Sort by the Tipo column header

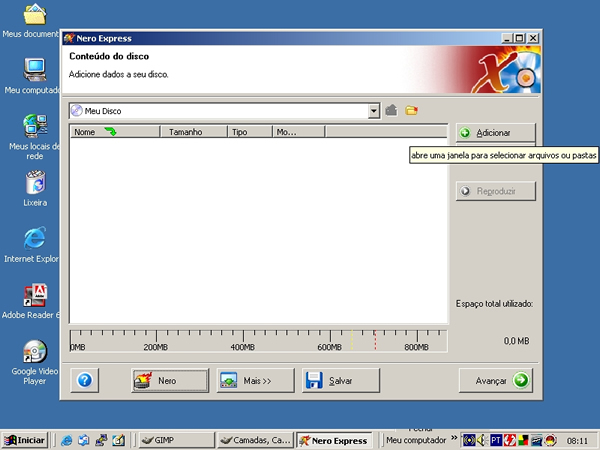250,132
